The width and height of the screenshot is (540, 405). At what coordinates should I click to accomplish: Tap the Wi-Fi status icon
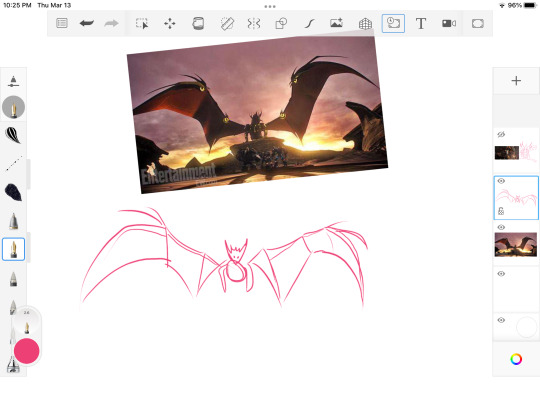(x=502, y=5)
